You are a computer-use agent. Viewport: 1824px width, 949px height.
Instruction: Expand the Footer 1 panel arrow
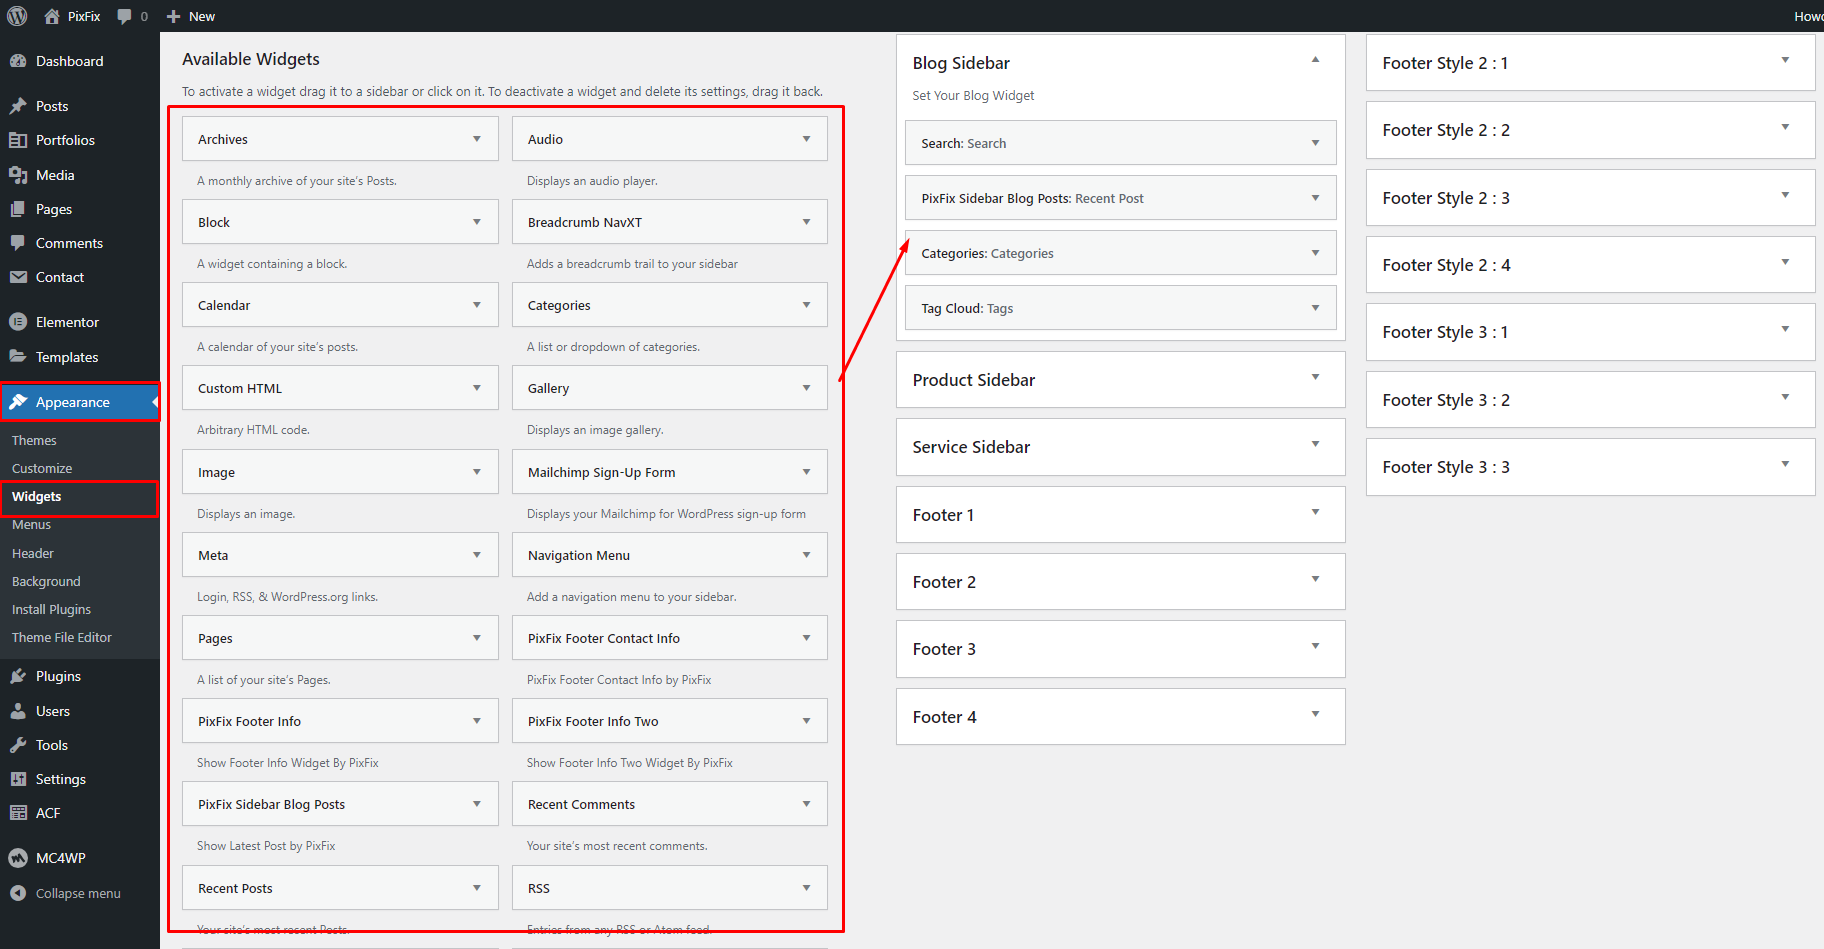coord(1315,512)
